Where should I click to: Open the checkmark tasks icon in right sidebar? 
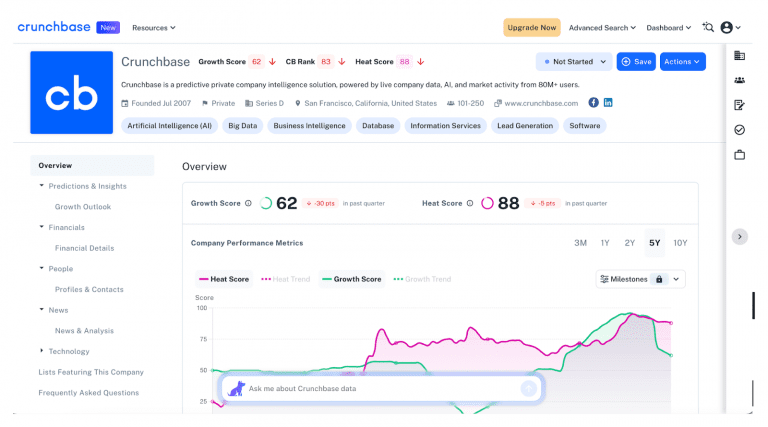click(740, 130)
